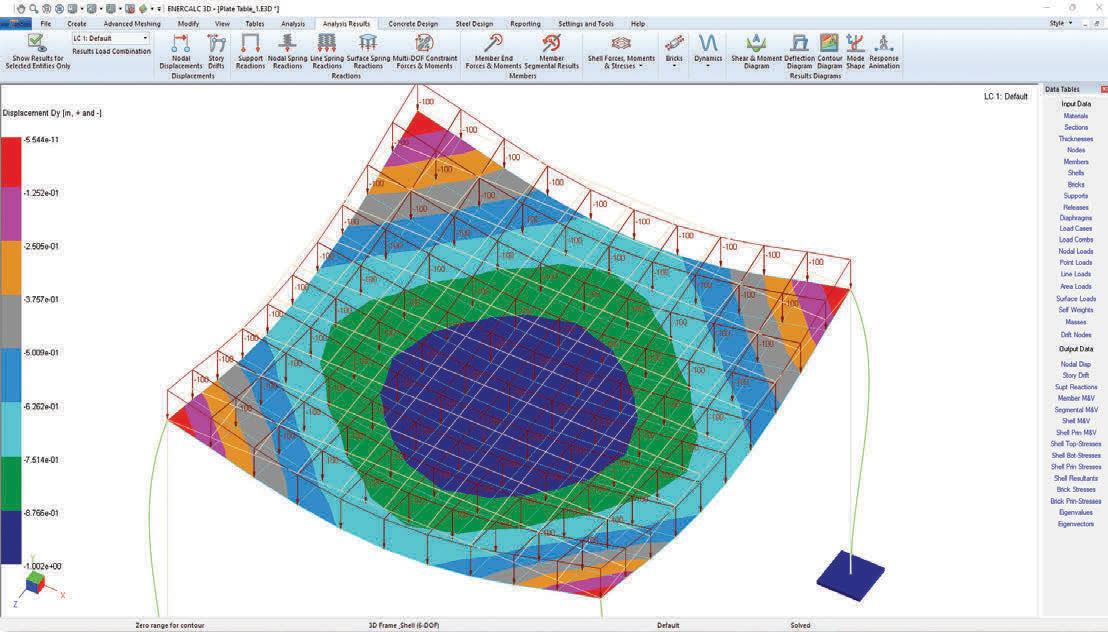Switch to the Modify tab
This screenshot has height=632, width=1108.
[188, 24]
